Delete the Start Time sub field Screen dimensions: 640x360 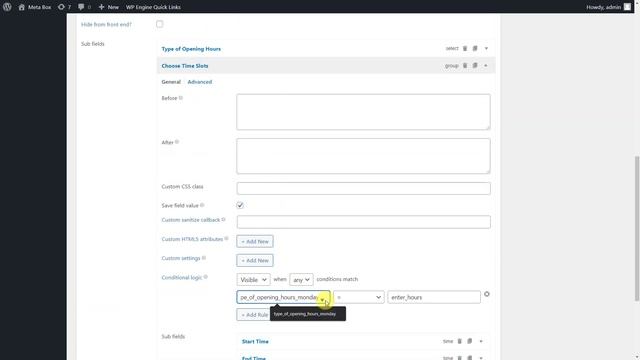pyautogui.click(x=460, y=341)
